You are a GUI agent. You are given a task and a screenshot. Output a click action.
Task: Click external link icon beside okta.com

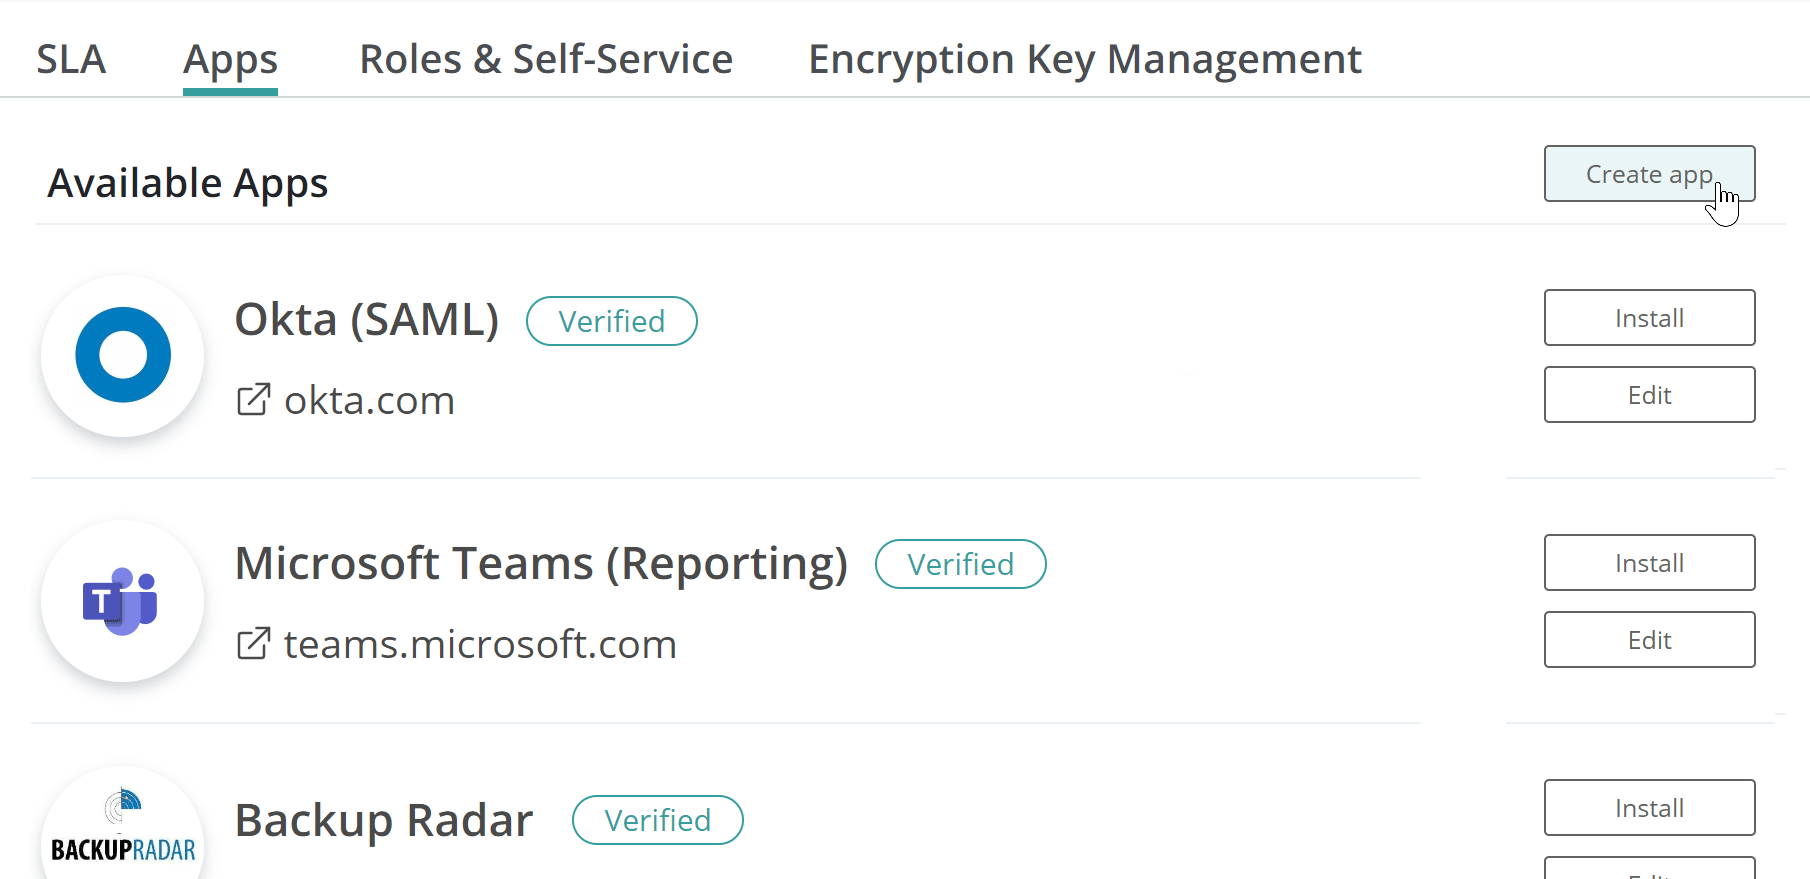click(253, 400)
